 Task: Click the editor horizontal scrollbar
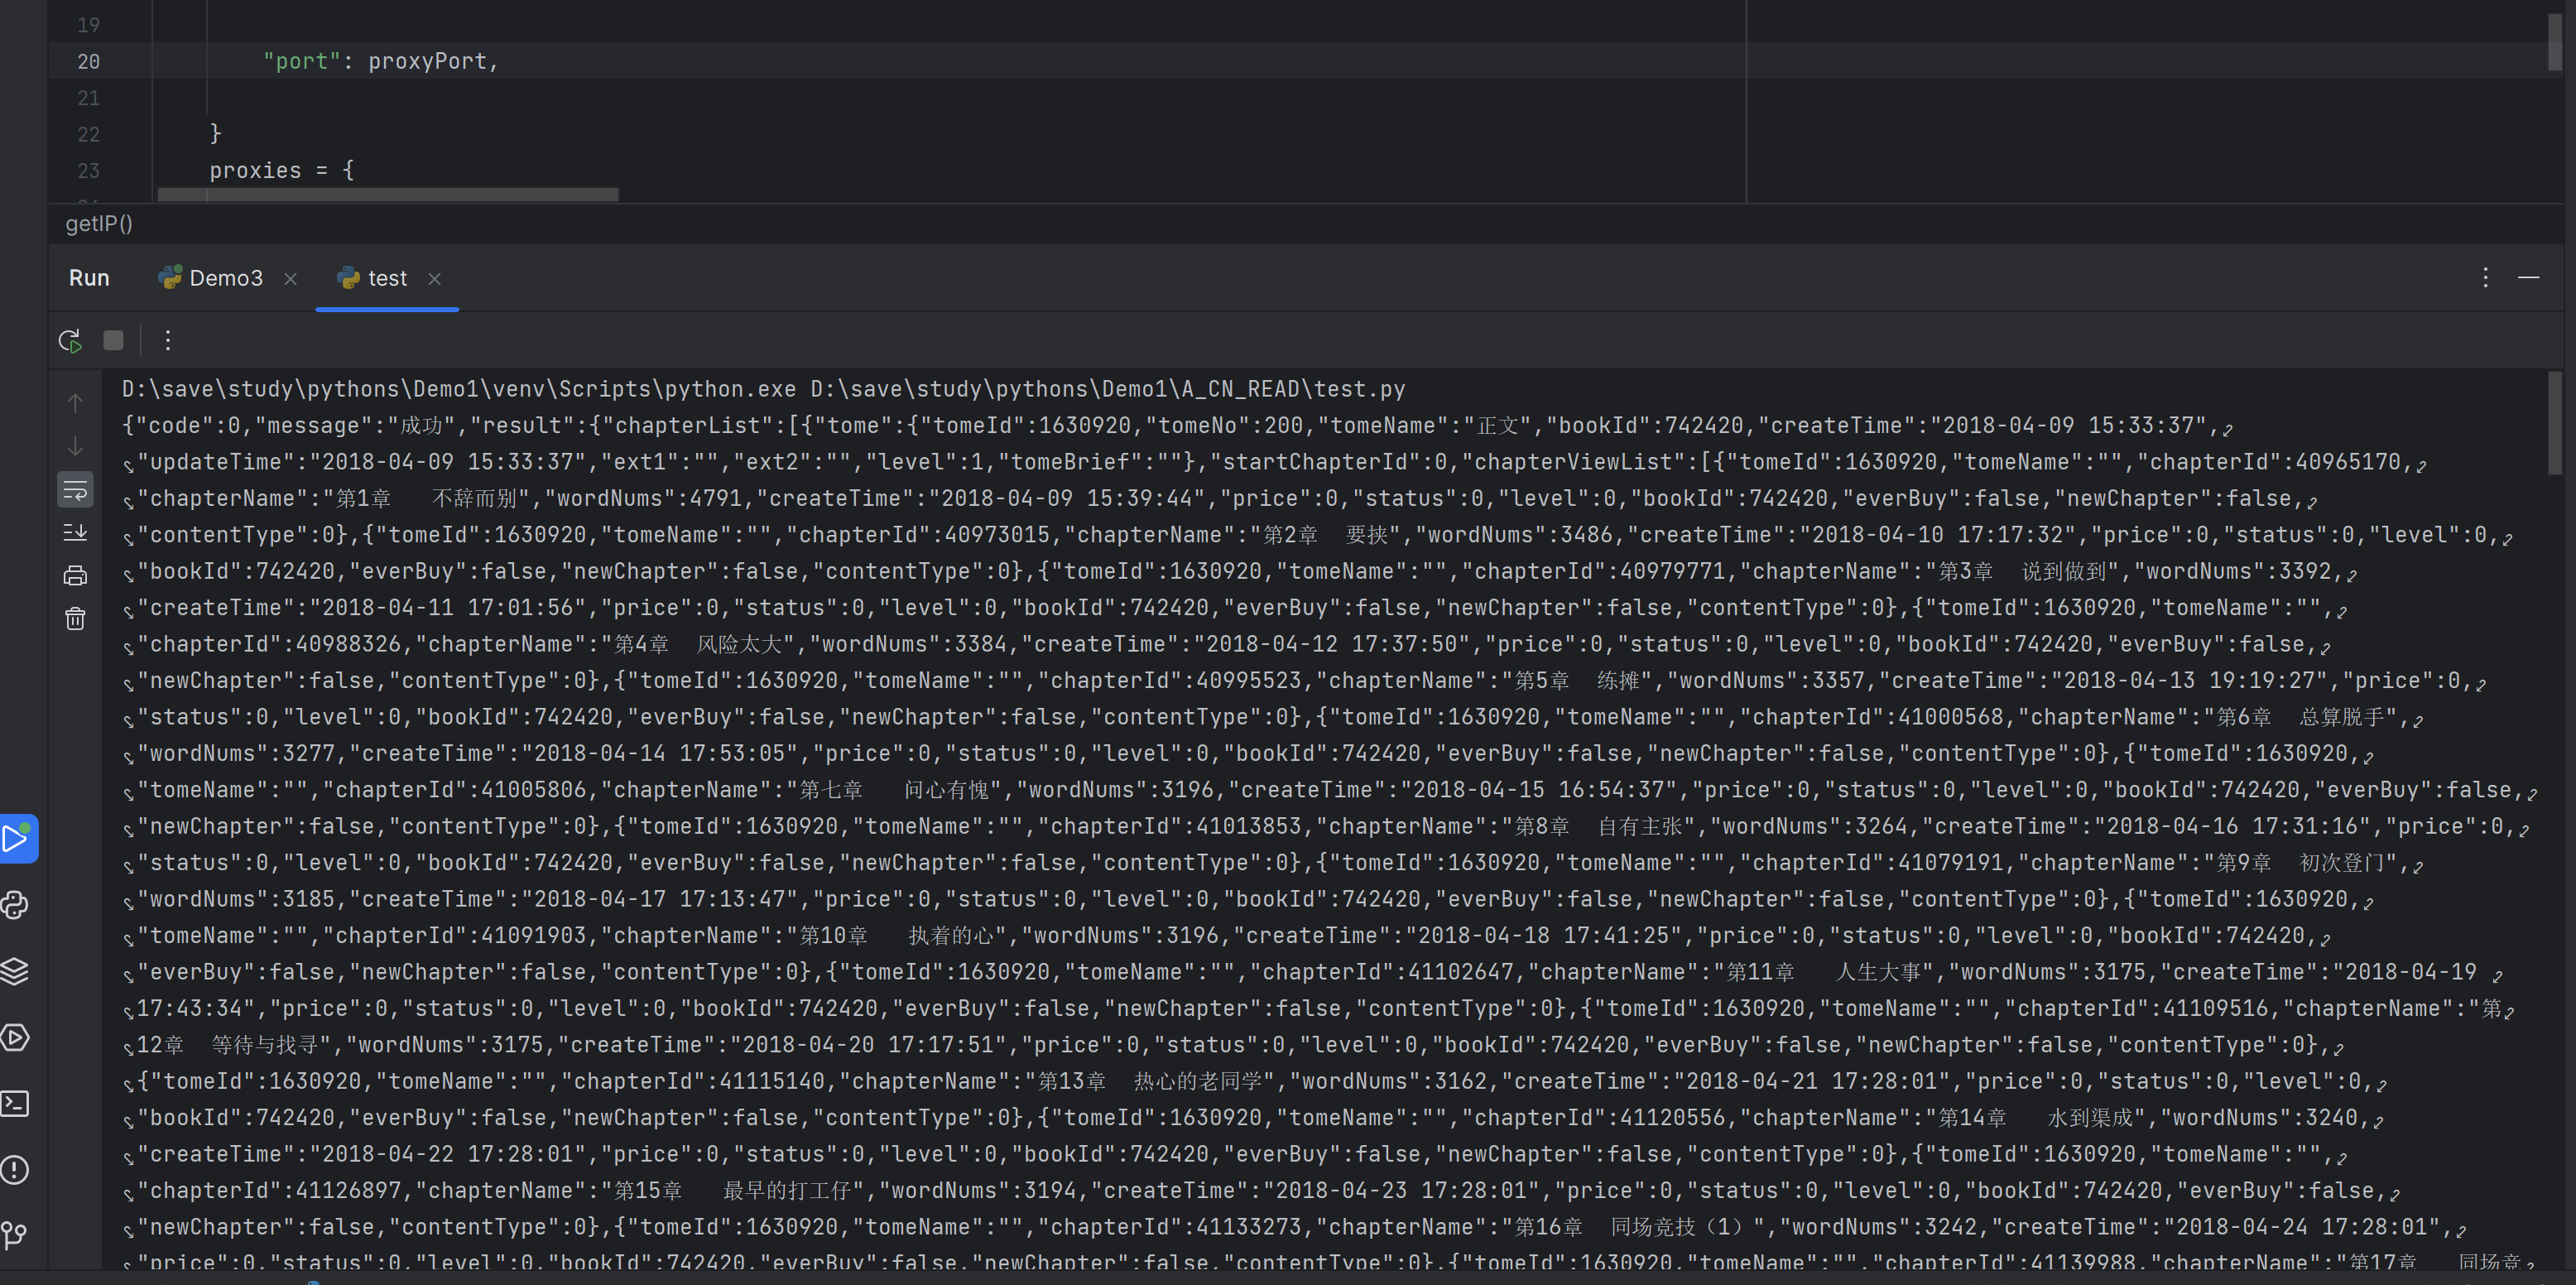point(388,194)
